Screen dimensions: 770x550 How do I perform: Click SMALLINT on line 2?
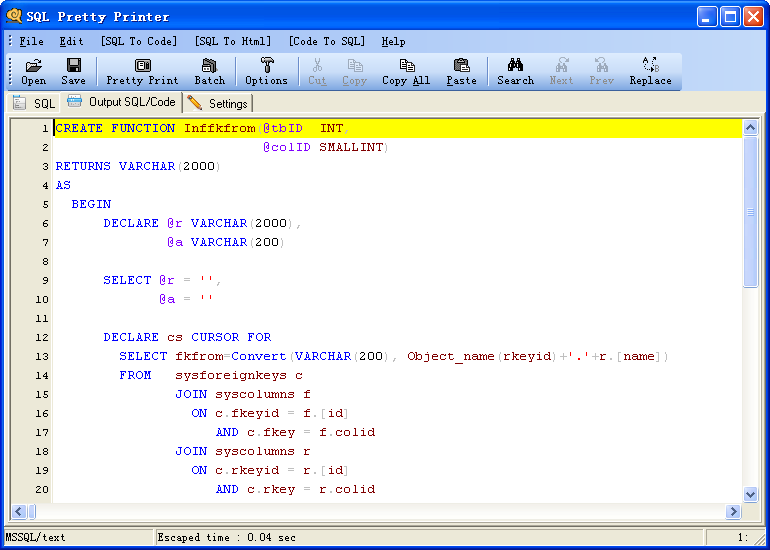(351, 147)
